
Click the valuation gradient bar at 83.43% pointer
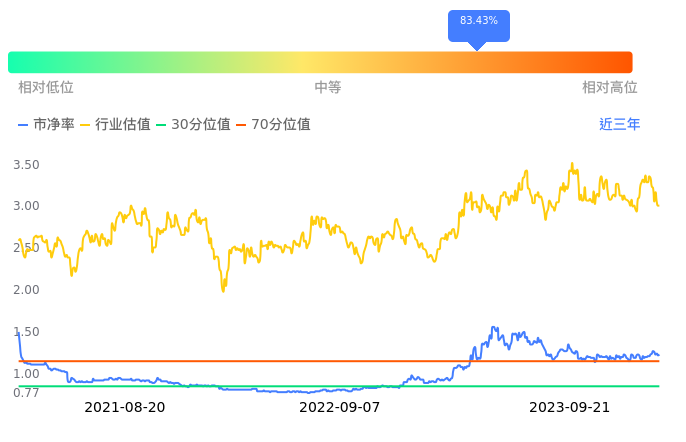point(478,62)
